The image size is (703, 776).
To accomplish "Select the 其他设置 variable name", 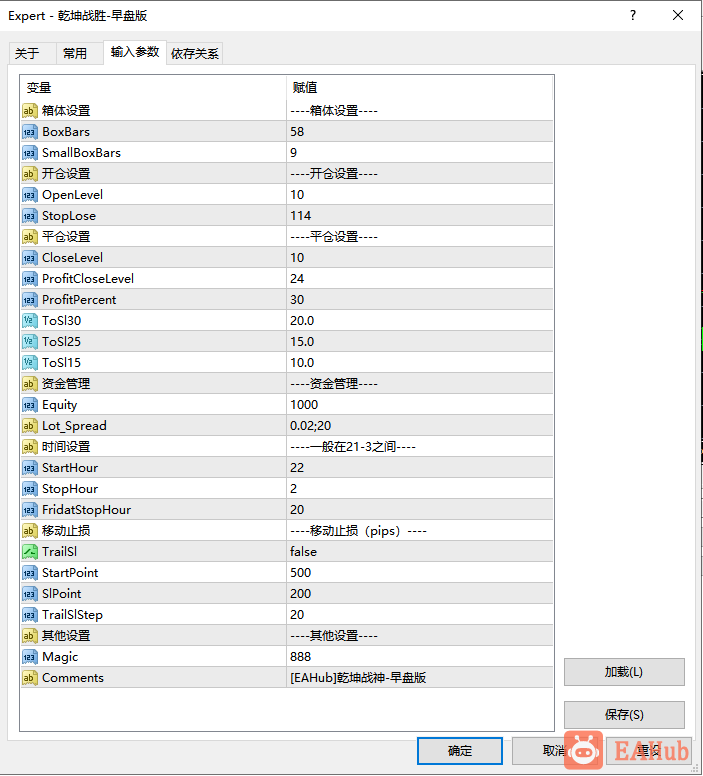I will point(66,635).
